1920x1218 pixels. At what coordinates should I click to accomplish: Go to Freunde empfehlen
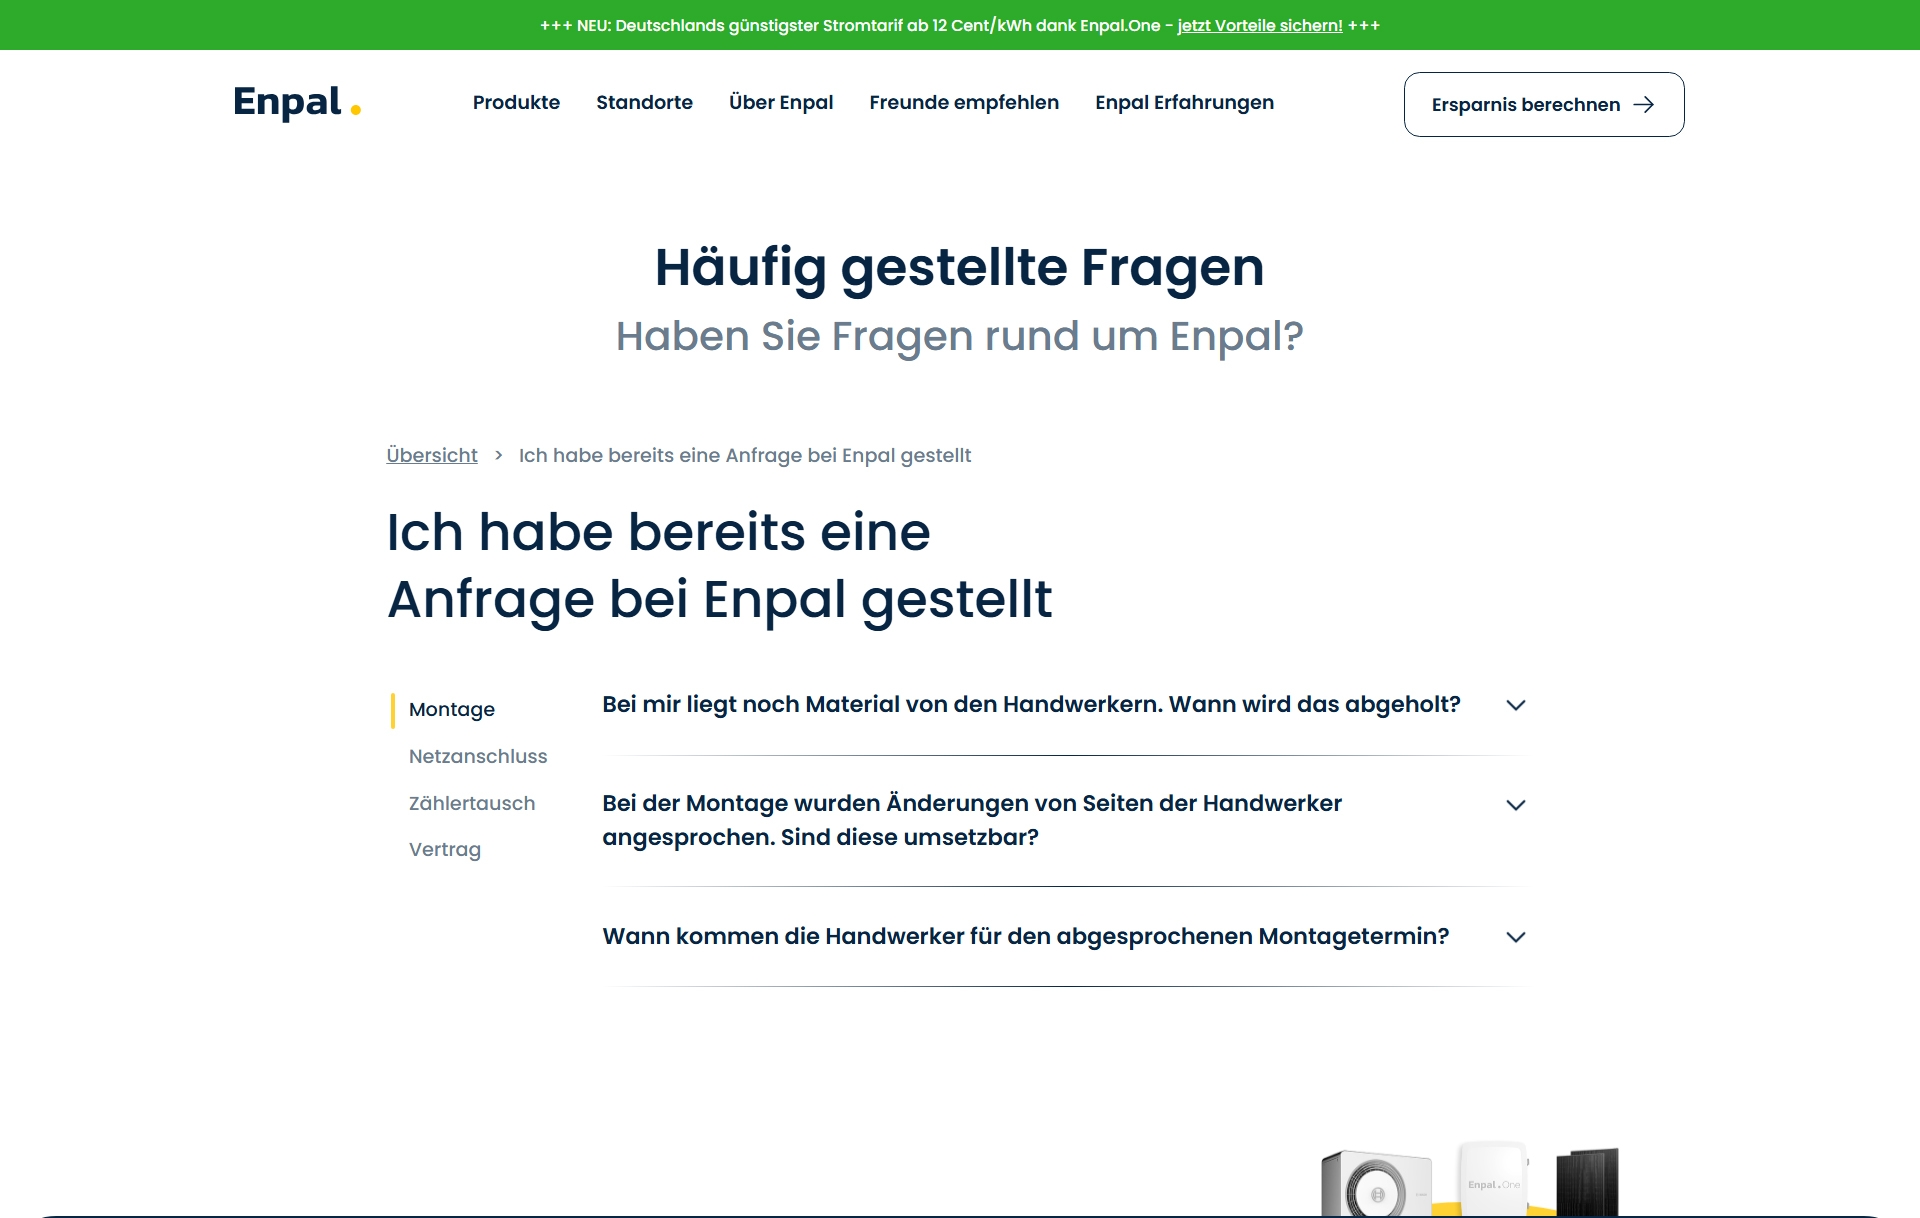[x=964, y=102]
